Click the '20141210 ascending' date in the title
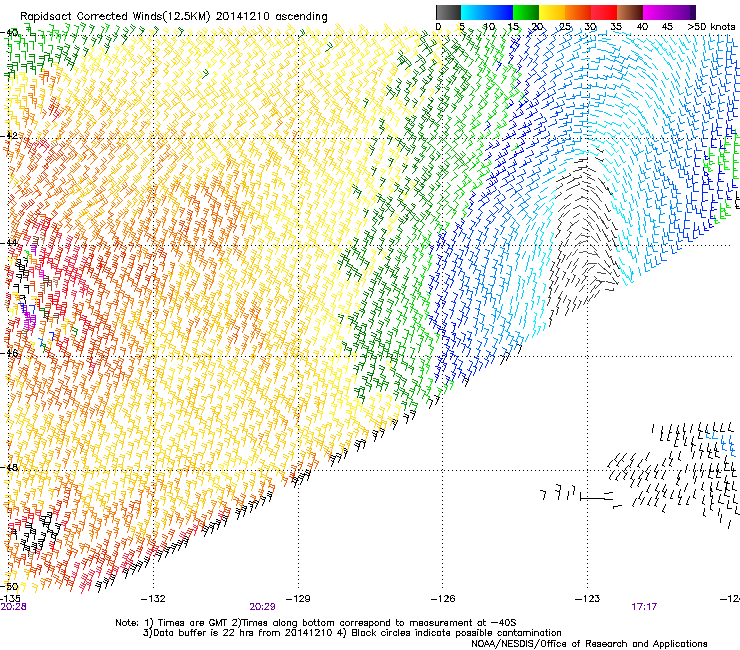Screen dimensions: 740x650 (x=271, y=17)
